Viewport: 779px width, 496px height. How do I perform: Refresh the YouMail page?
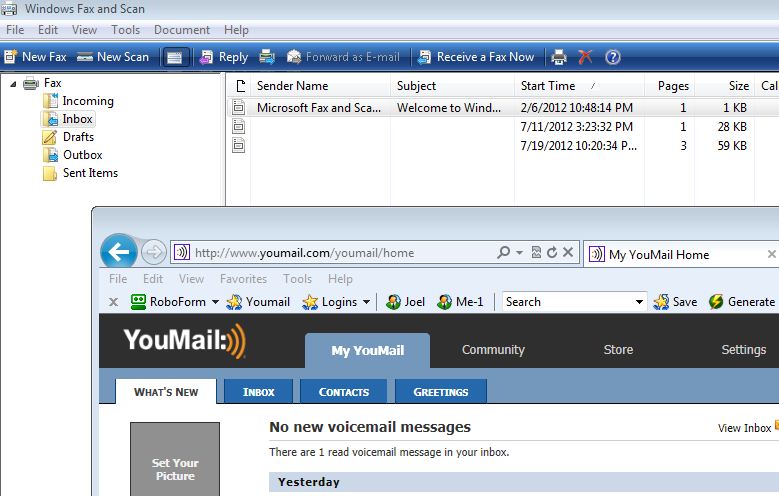point(552,252)
